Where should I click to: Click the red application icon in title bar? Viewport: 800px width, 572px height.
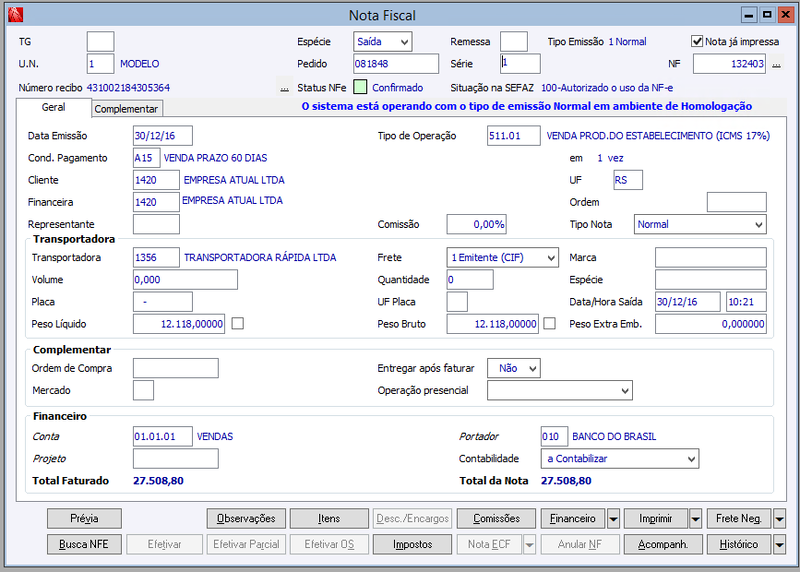(x=16, y=15)
